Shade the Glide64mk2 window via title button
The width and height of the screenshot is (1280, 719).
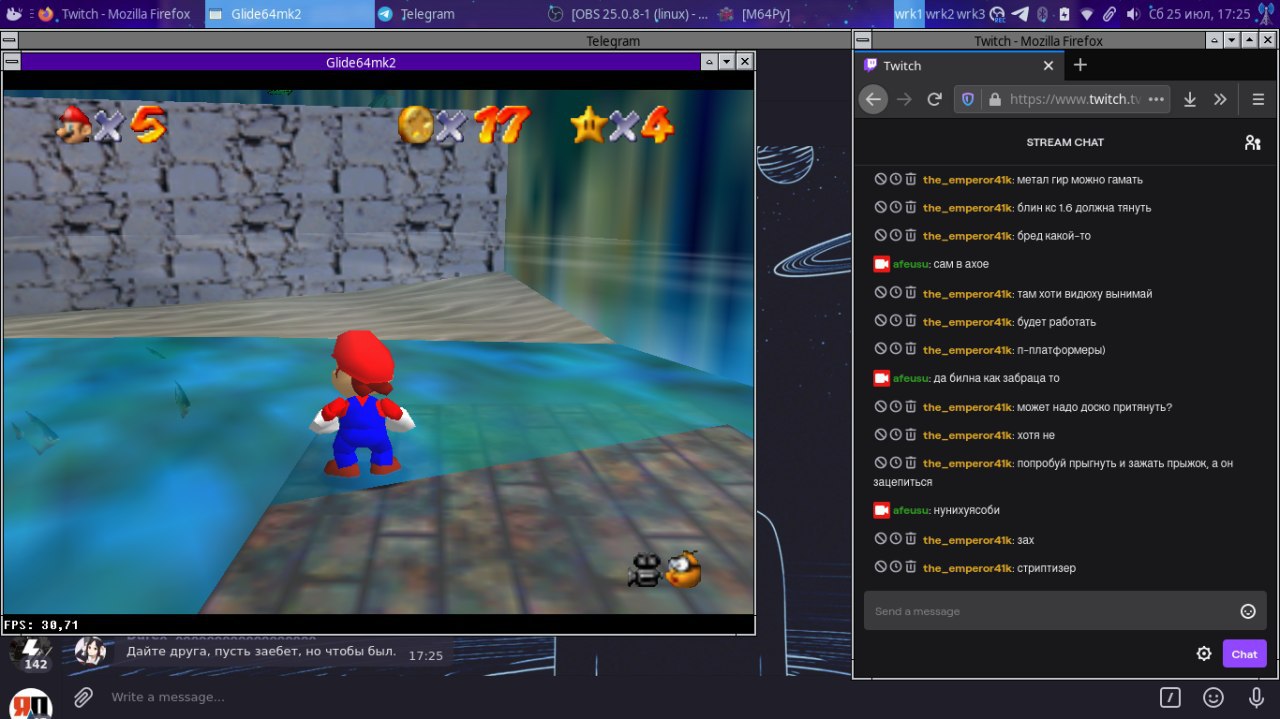[710, 62]
